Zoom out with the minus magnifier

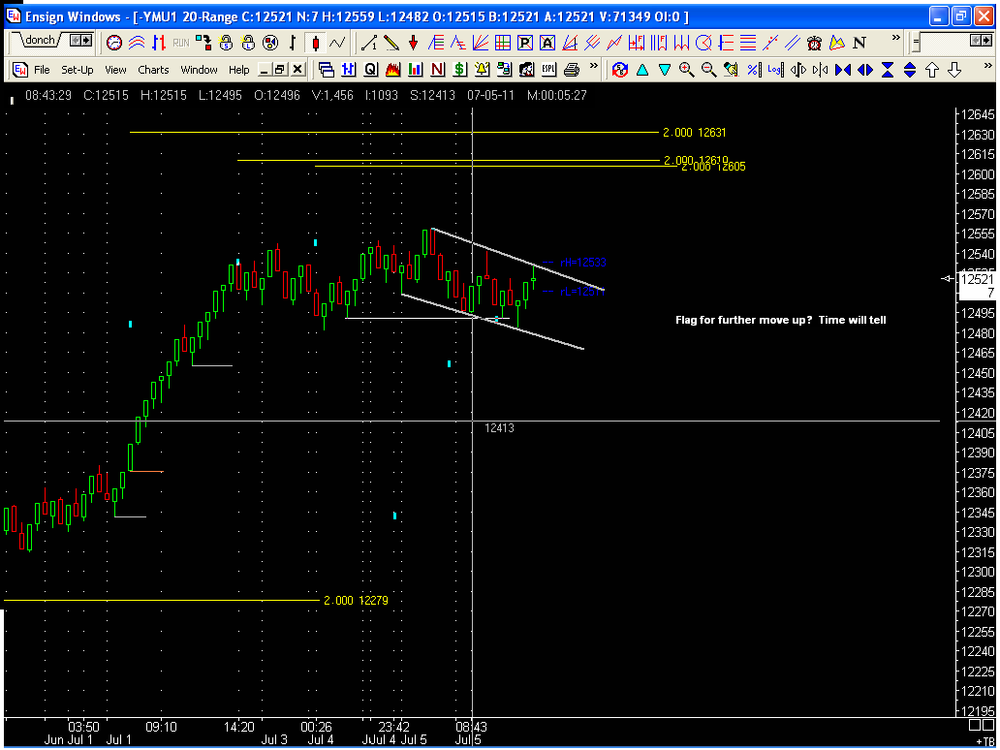point(709,70)
